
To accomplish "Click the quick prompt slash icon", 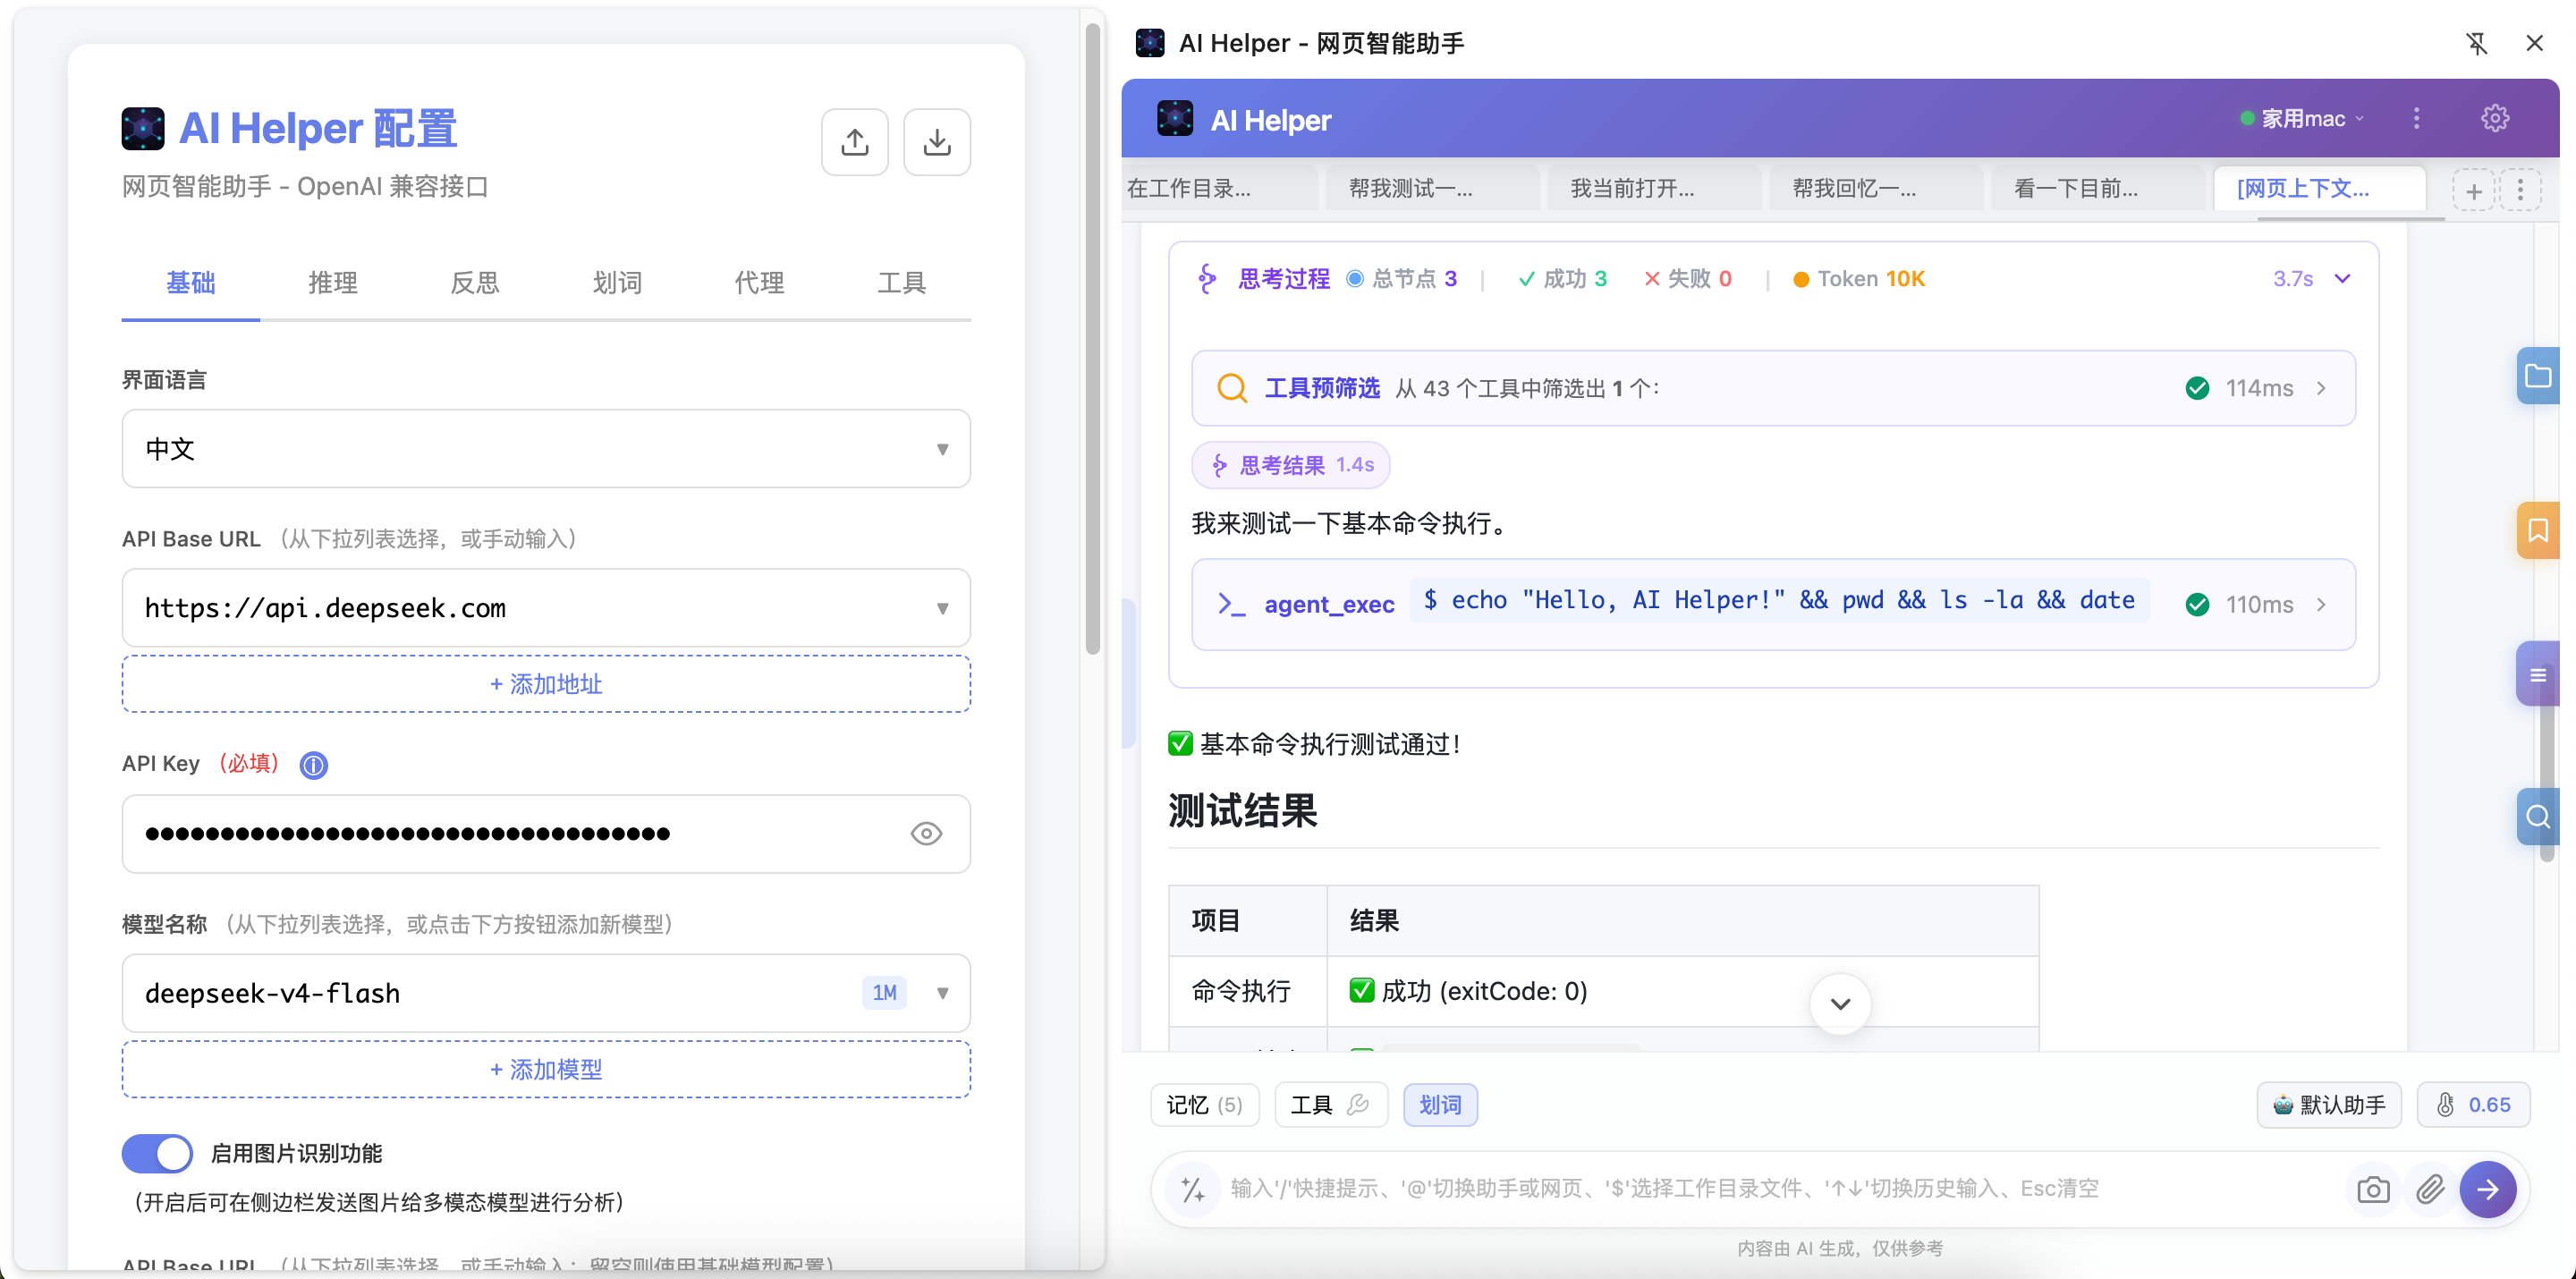I will [1193, 1189].
